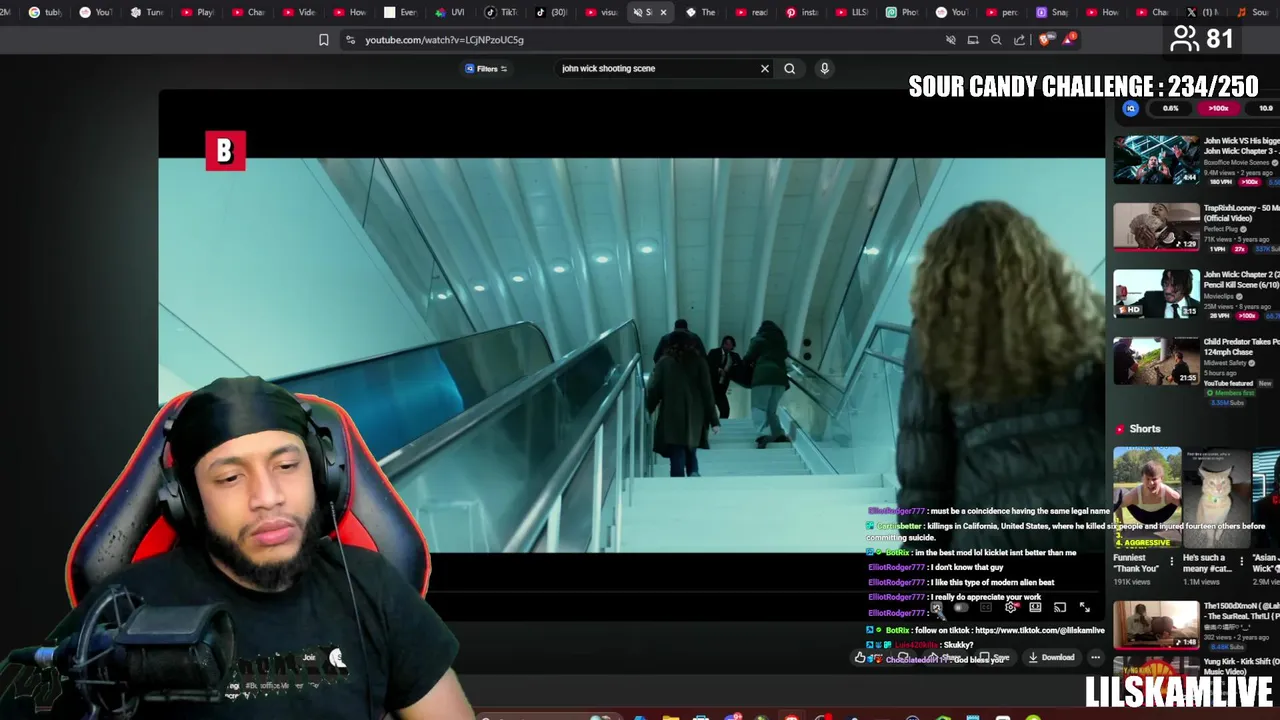
Task: Open the Yung Kirk - Kirk Shift video title
Action: pyautogui.click(x=1241, y=666)
